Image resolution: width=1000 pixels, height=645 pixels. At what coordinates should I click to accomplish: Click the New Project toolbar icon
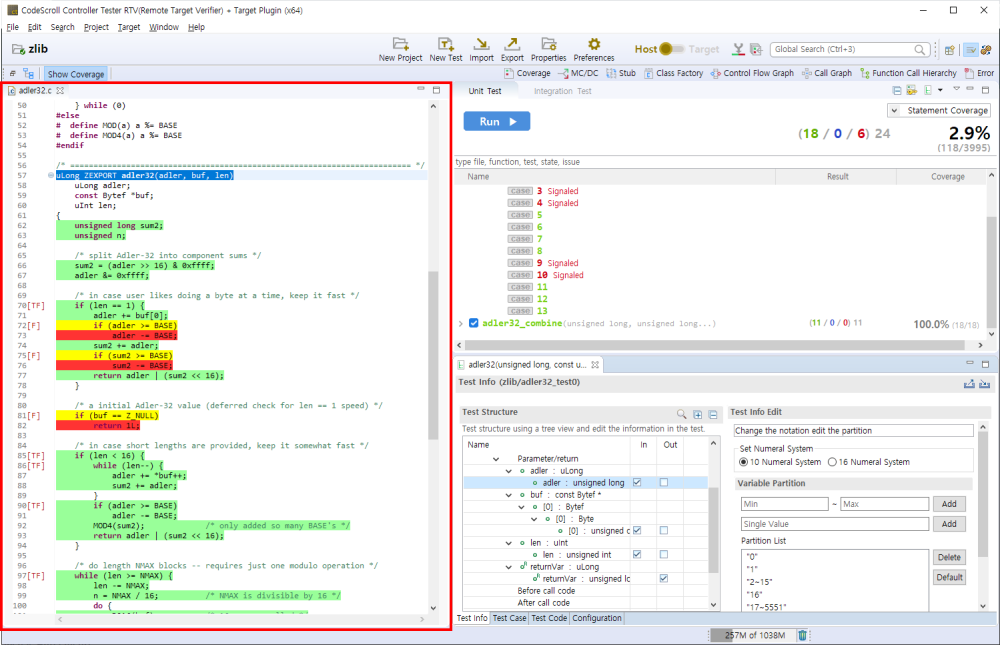400,44
